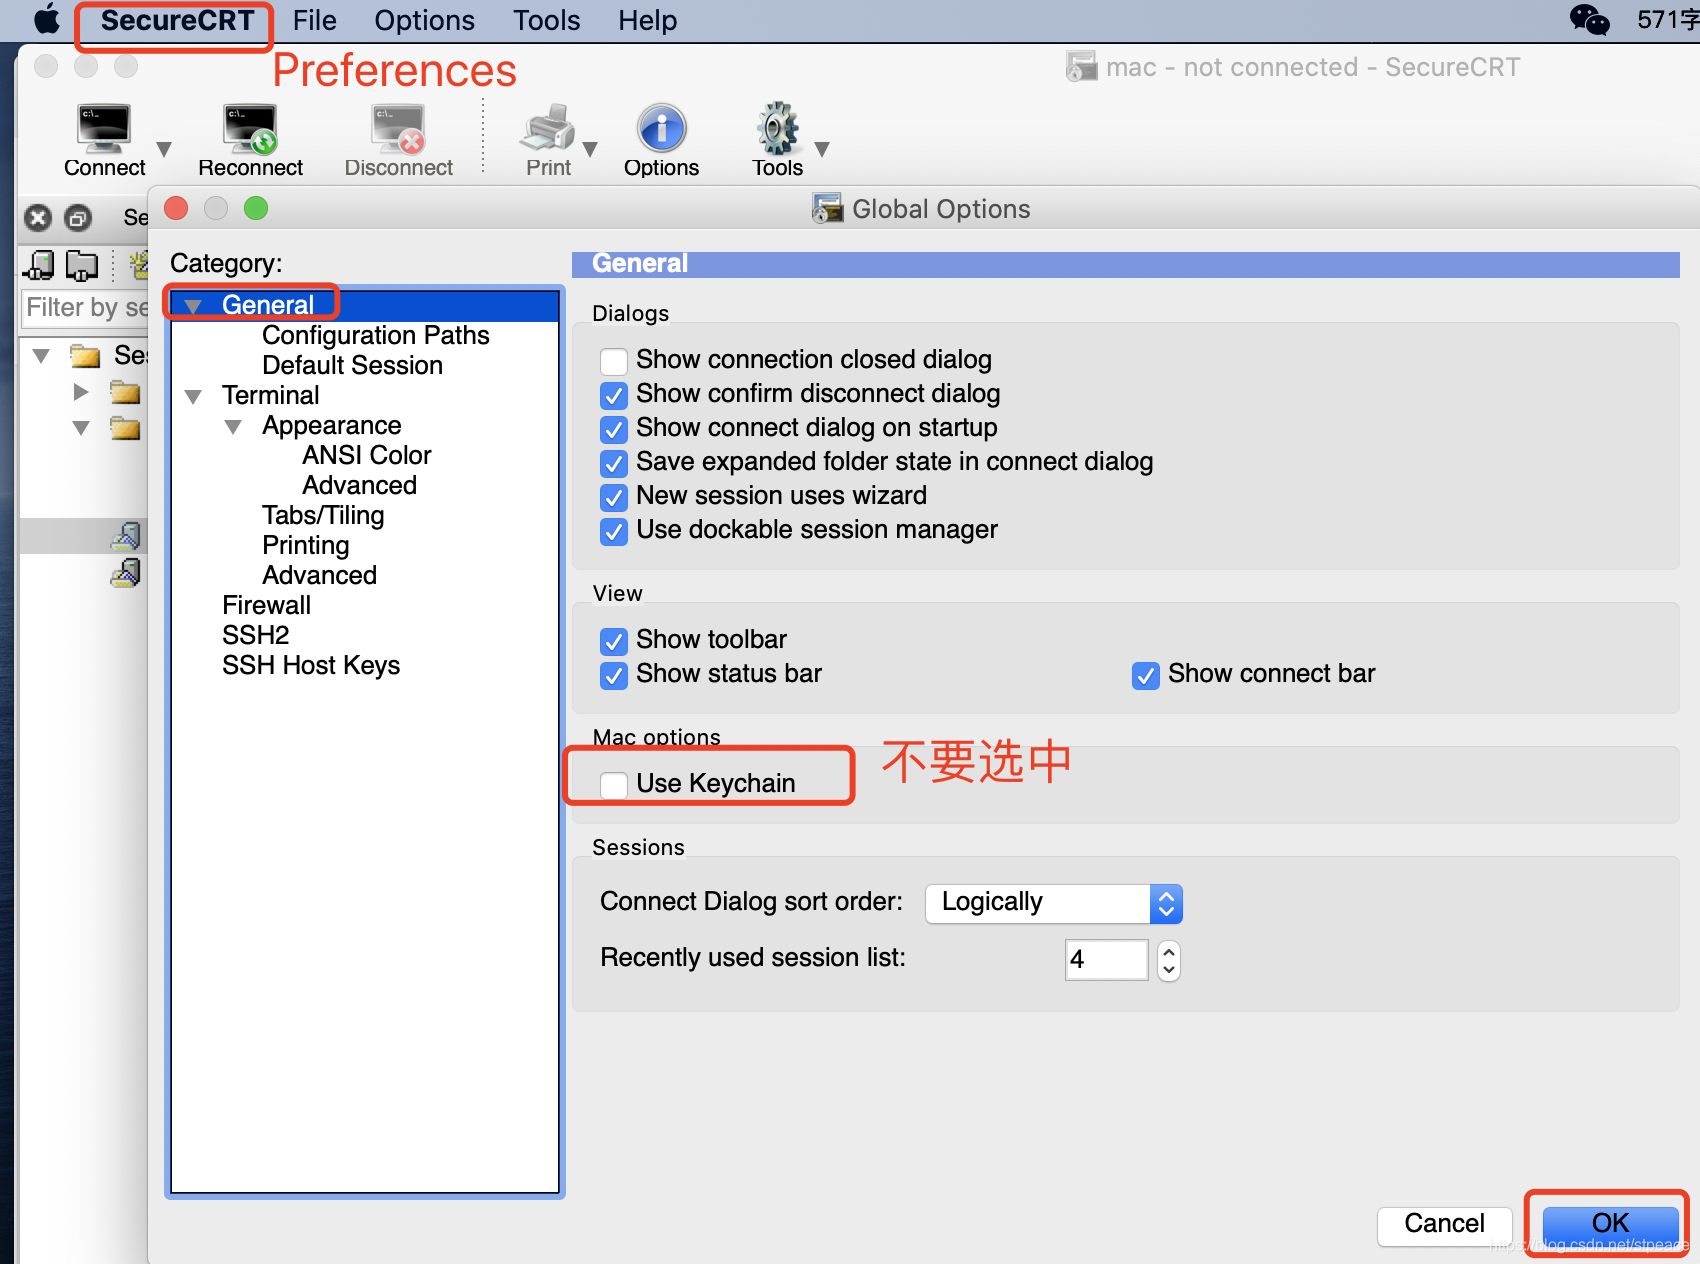The height and width of the screenshot is (1264, 1700).
Task: Open the Tools menu in menu bar
Action: (x=546, y=20)
